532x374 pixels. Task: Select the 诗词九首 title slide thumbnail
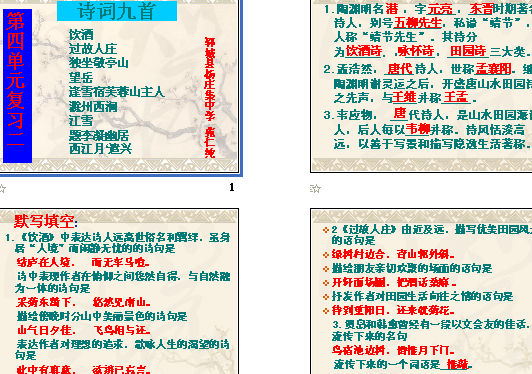120,87
